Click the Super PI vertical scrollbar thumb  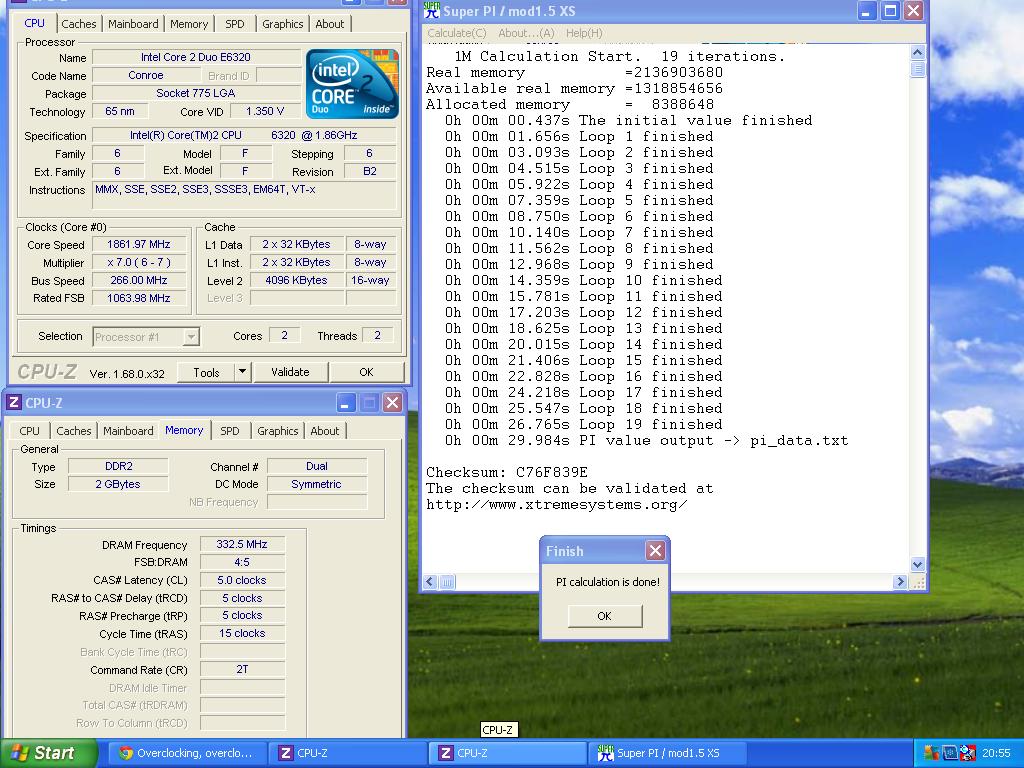[918, 69]
